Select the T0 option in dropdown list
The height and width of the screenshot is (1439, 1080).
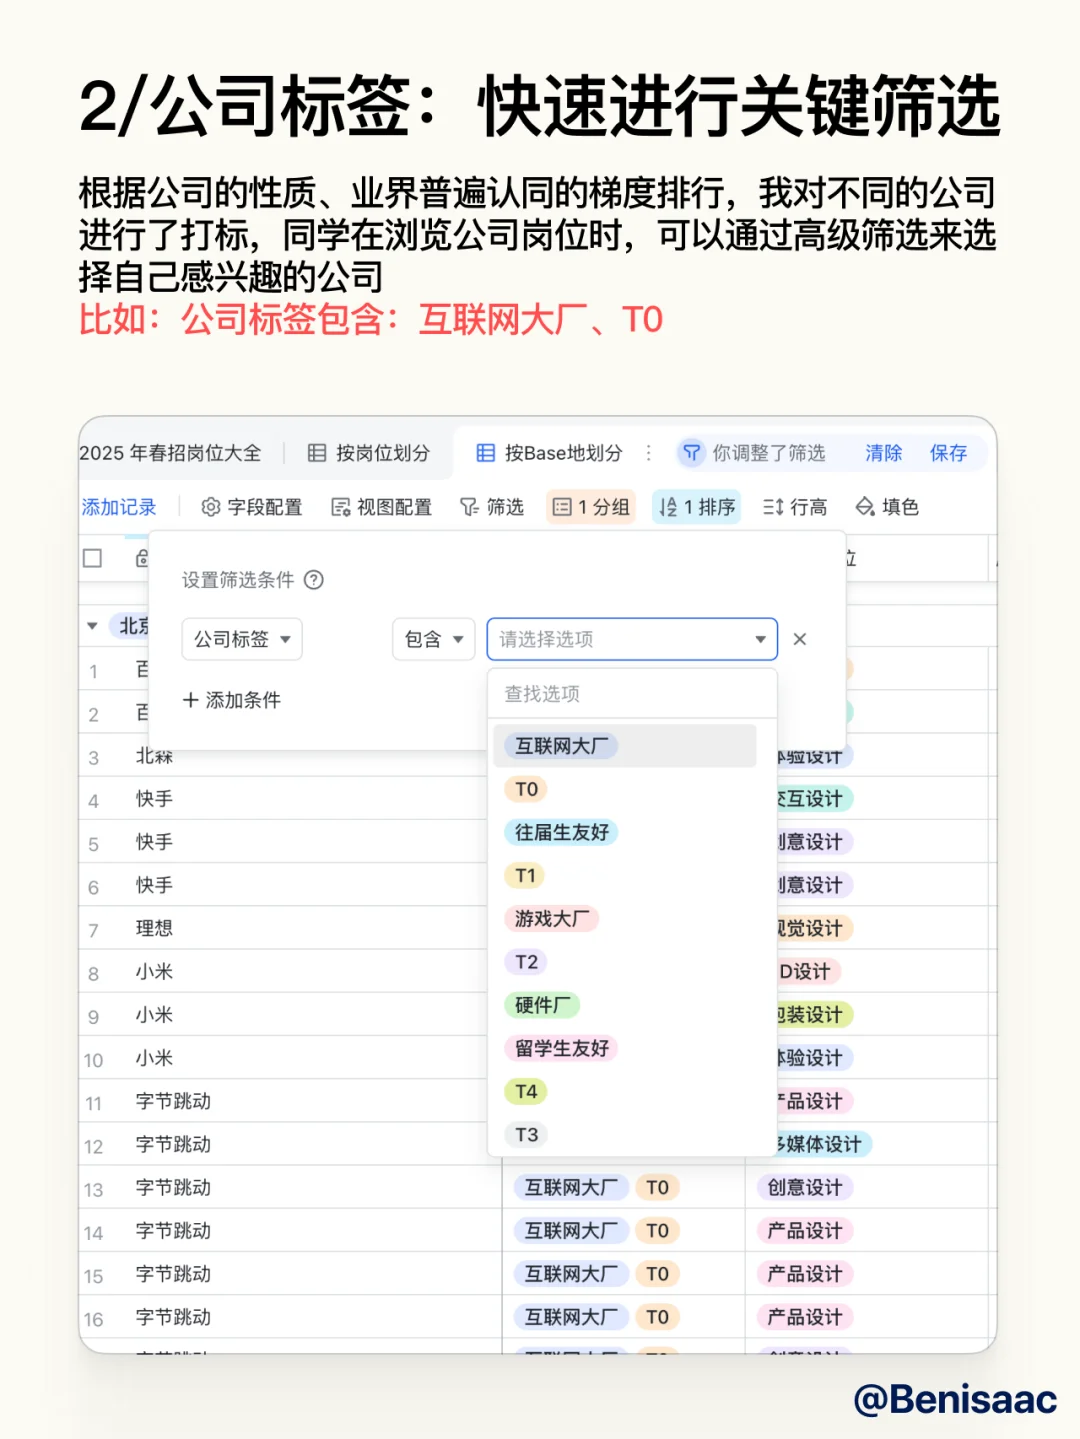click(526, 789)
